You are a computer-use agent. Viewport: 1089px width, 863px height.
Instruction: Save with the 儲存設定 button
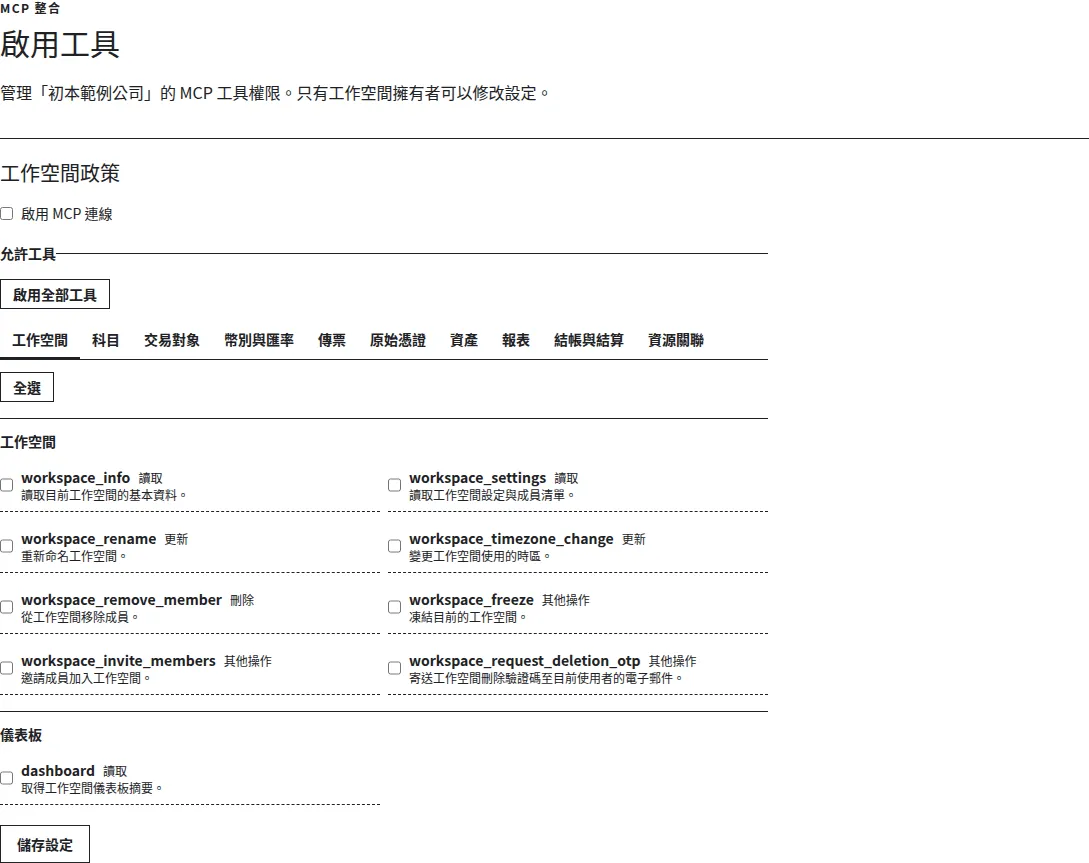click(44, 844)
